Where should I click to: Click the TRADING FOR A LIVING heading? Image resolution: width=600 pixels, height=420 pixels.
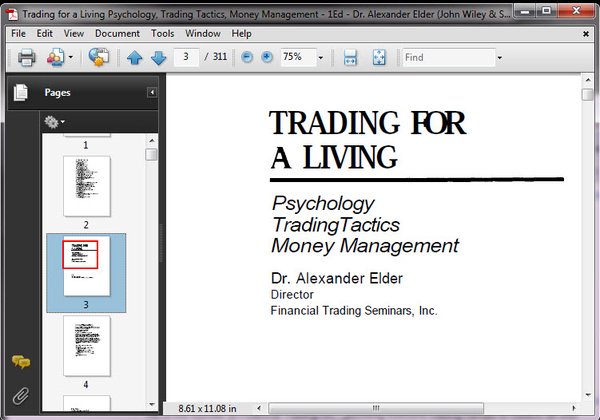367,140
